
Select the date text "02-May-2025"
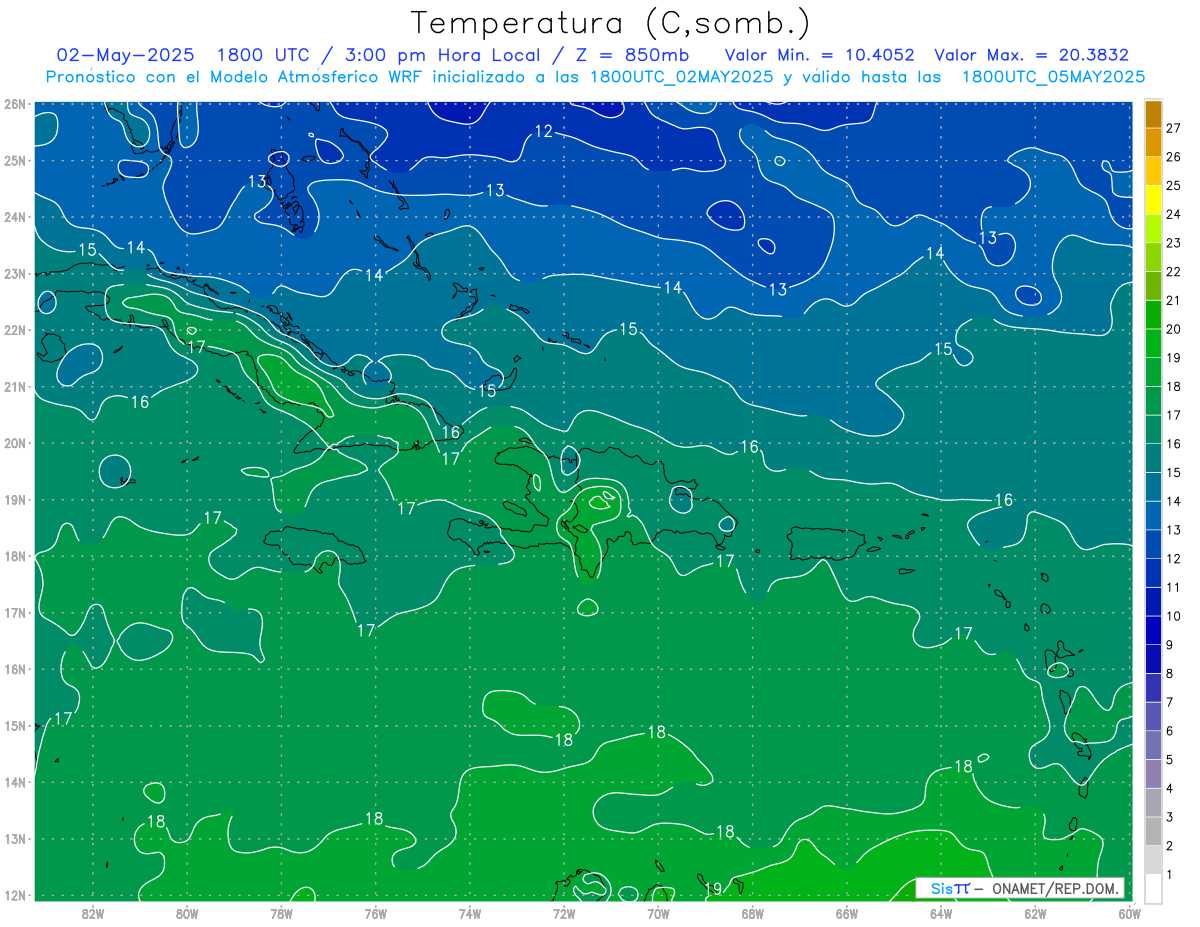pyautogui.click(x=125, y=55)
